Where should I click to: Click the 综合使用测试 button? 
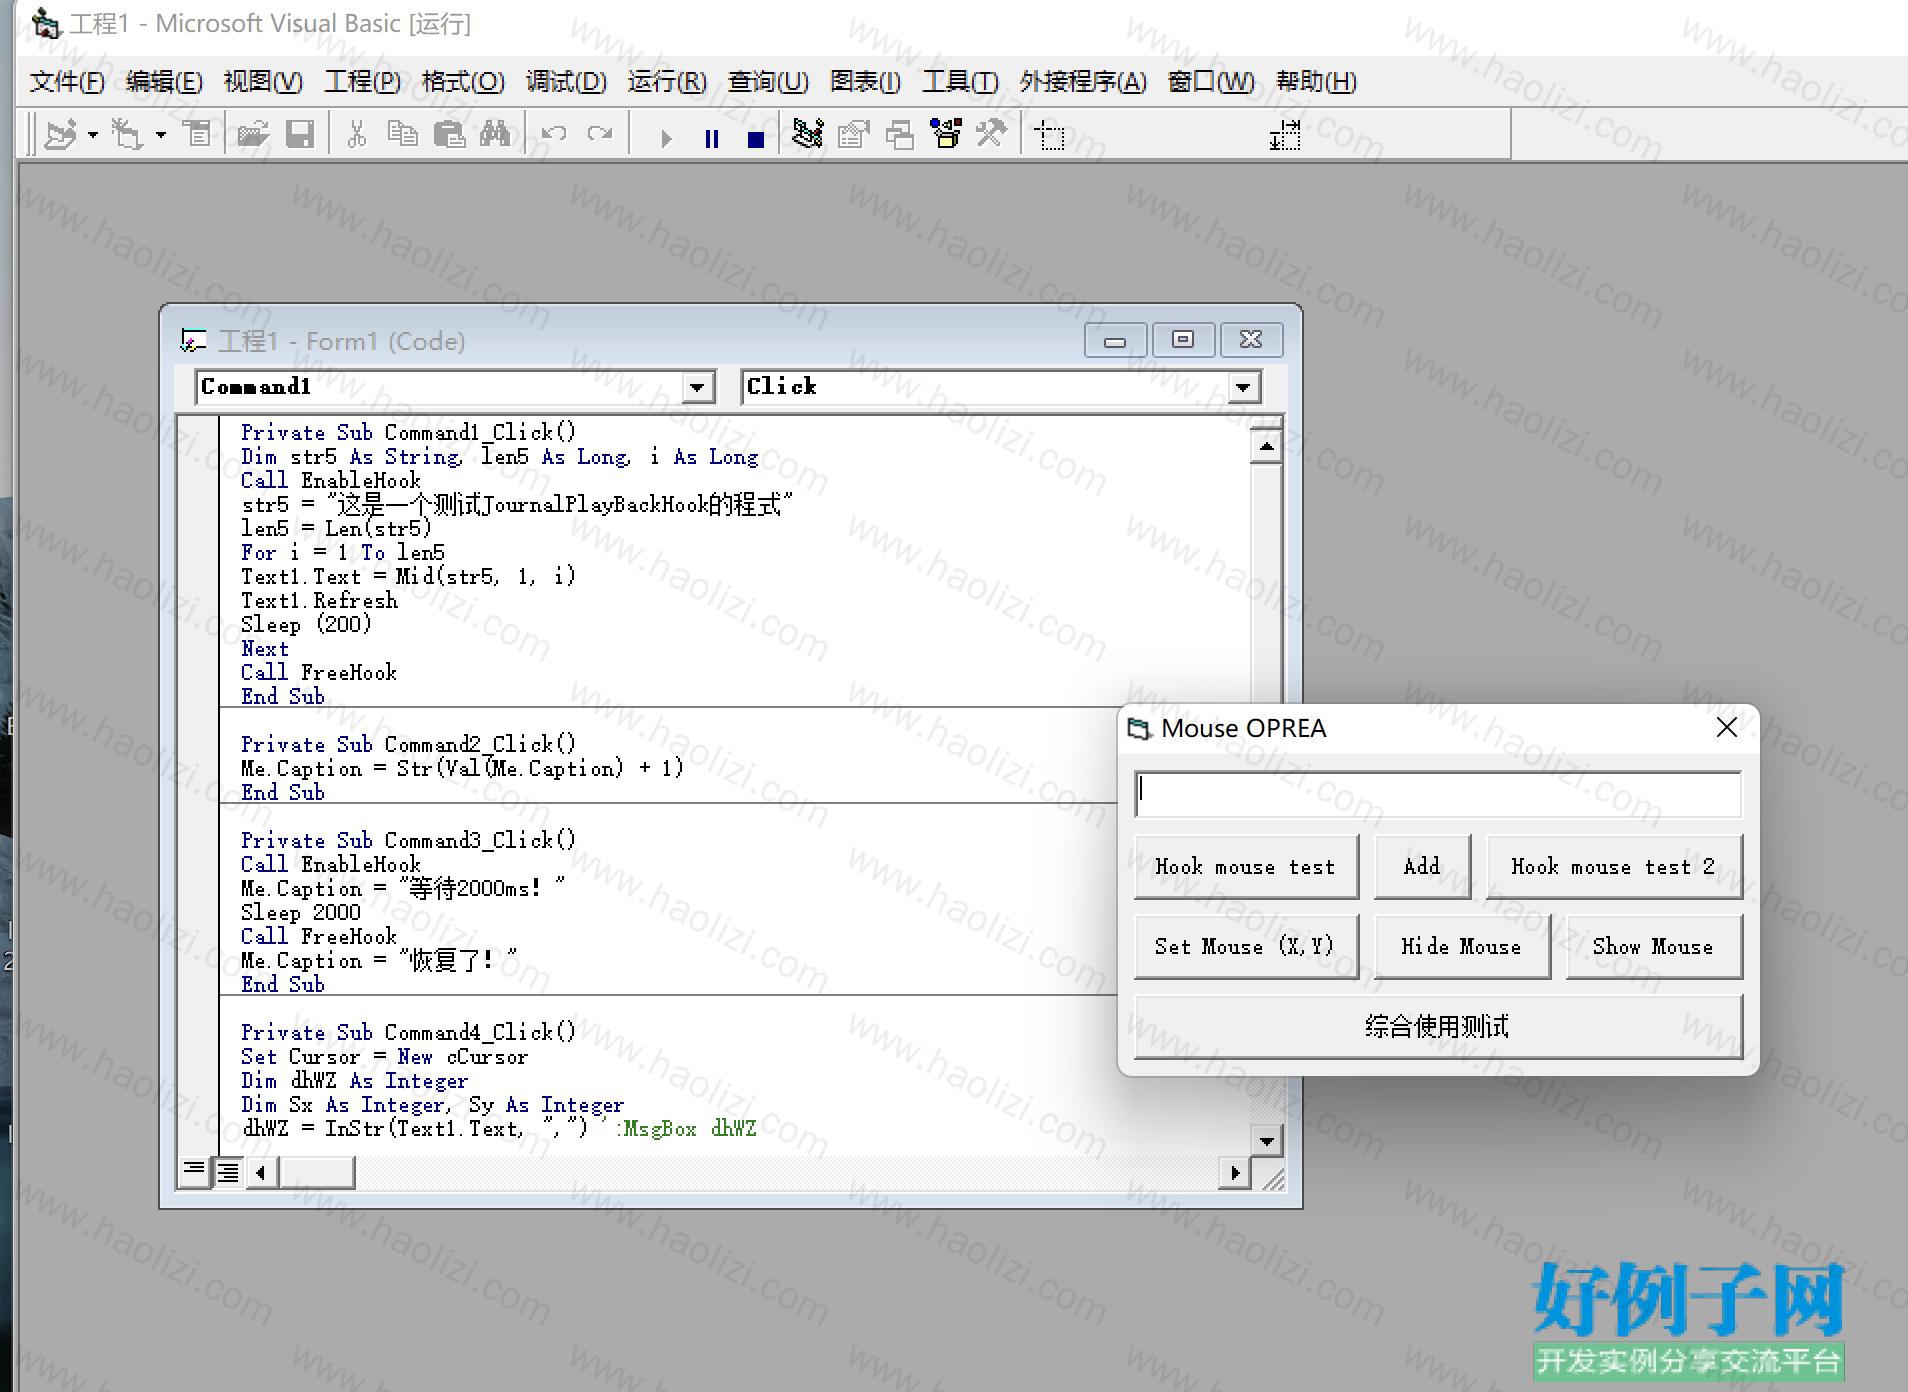[x=1438, y=1026]
